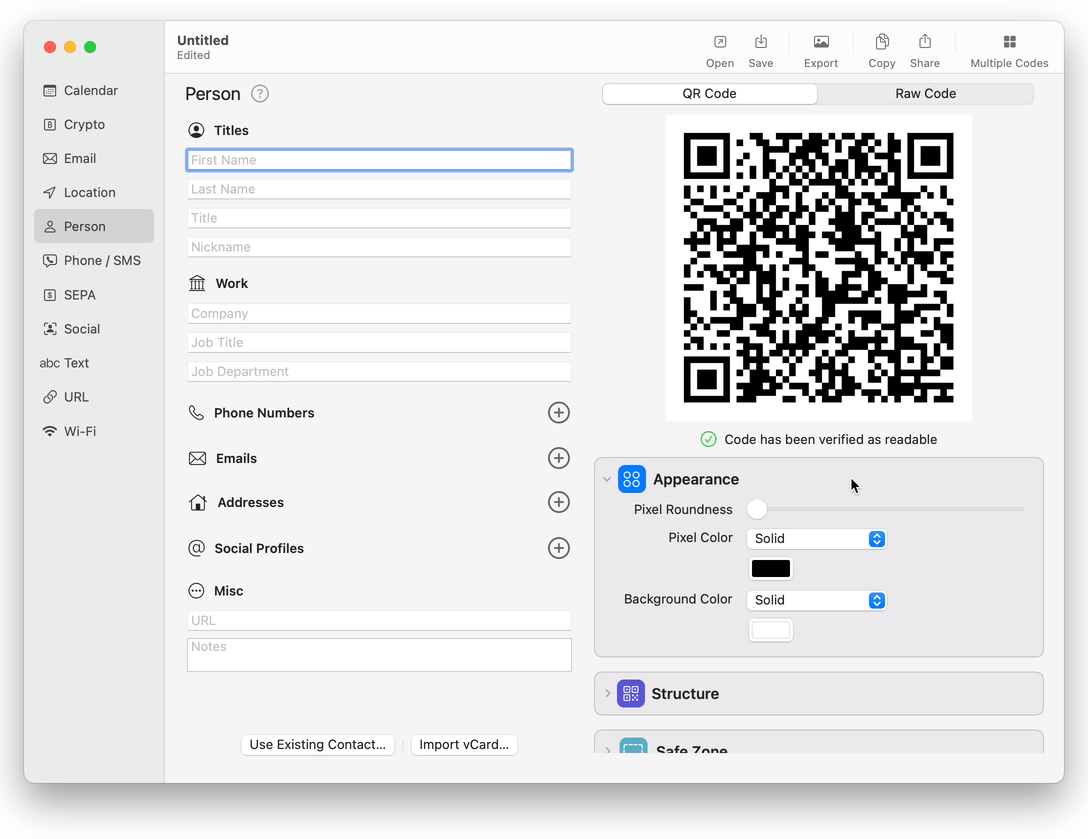Select Crypto in the sidebar
The height and width of the screenshot is (839, 1088).
pyautogui.click(x=94, y=124)
